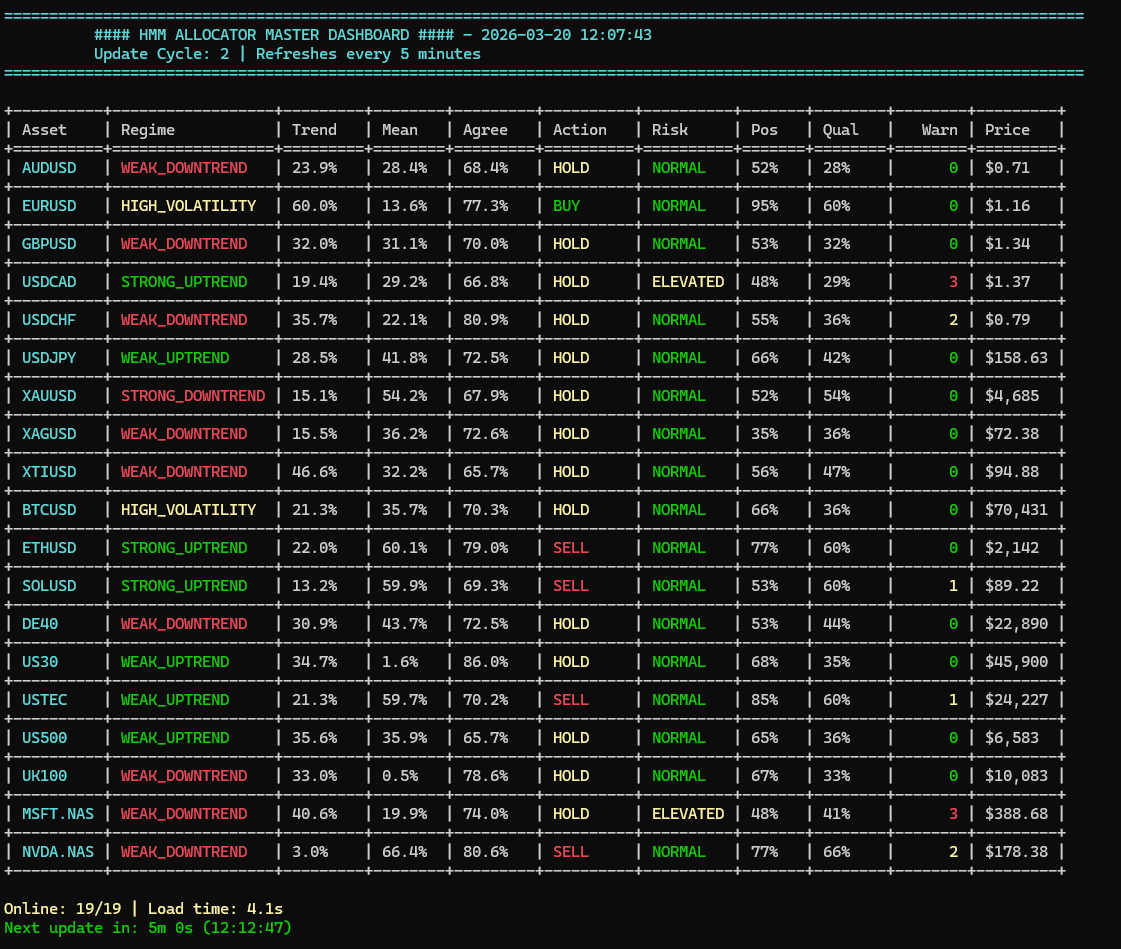Click the NVDA.NAS asset name
Viewport: 1121px width, 949px height.
click(x=58, y=852)
